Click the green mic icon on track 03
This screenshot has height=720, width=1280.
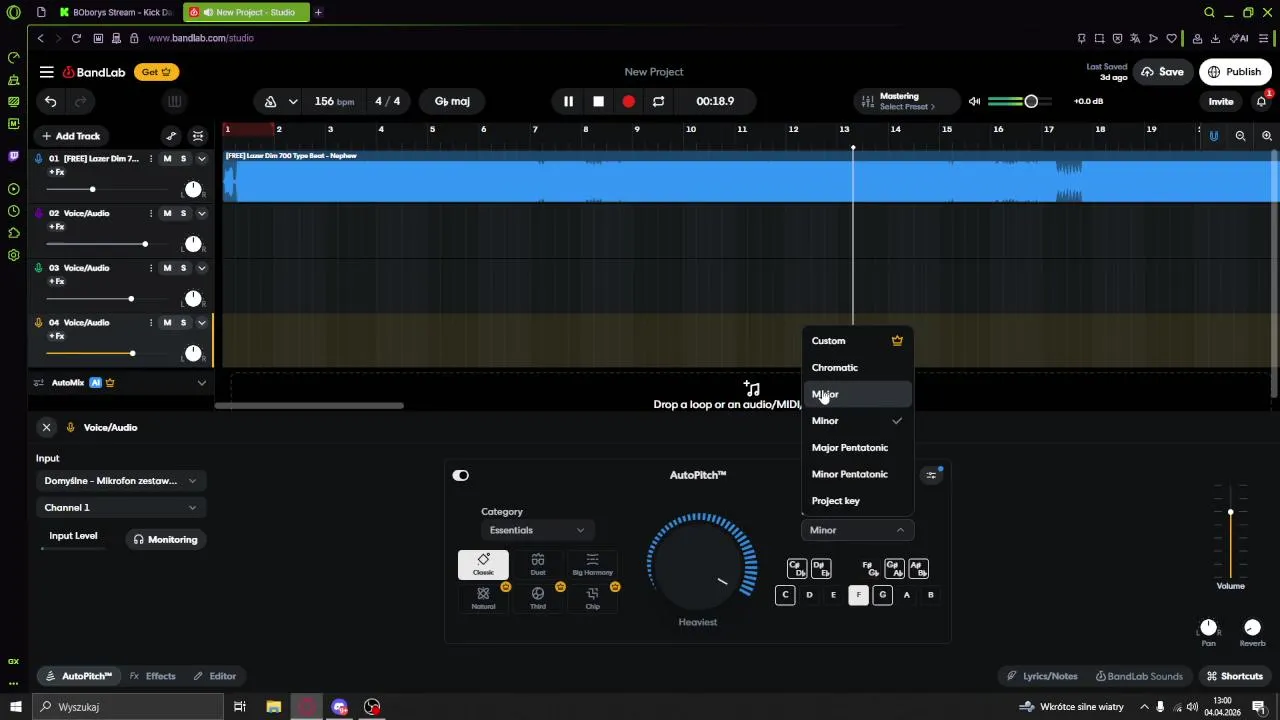(x=39, y=268)
